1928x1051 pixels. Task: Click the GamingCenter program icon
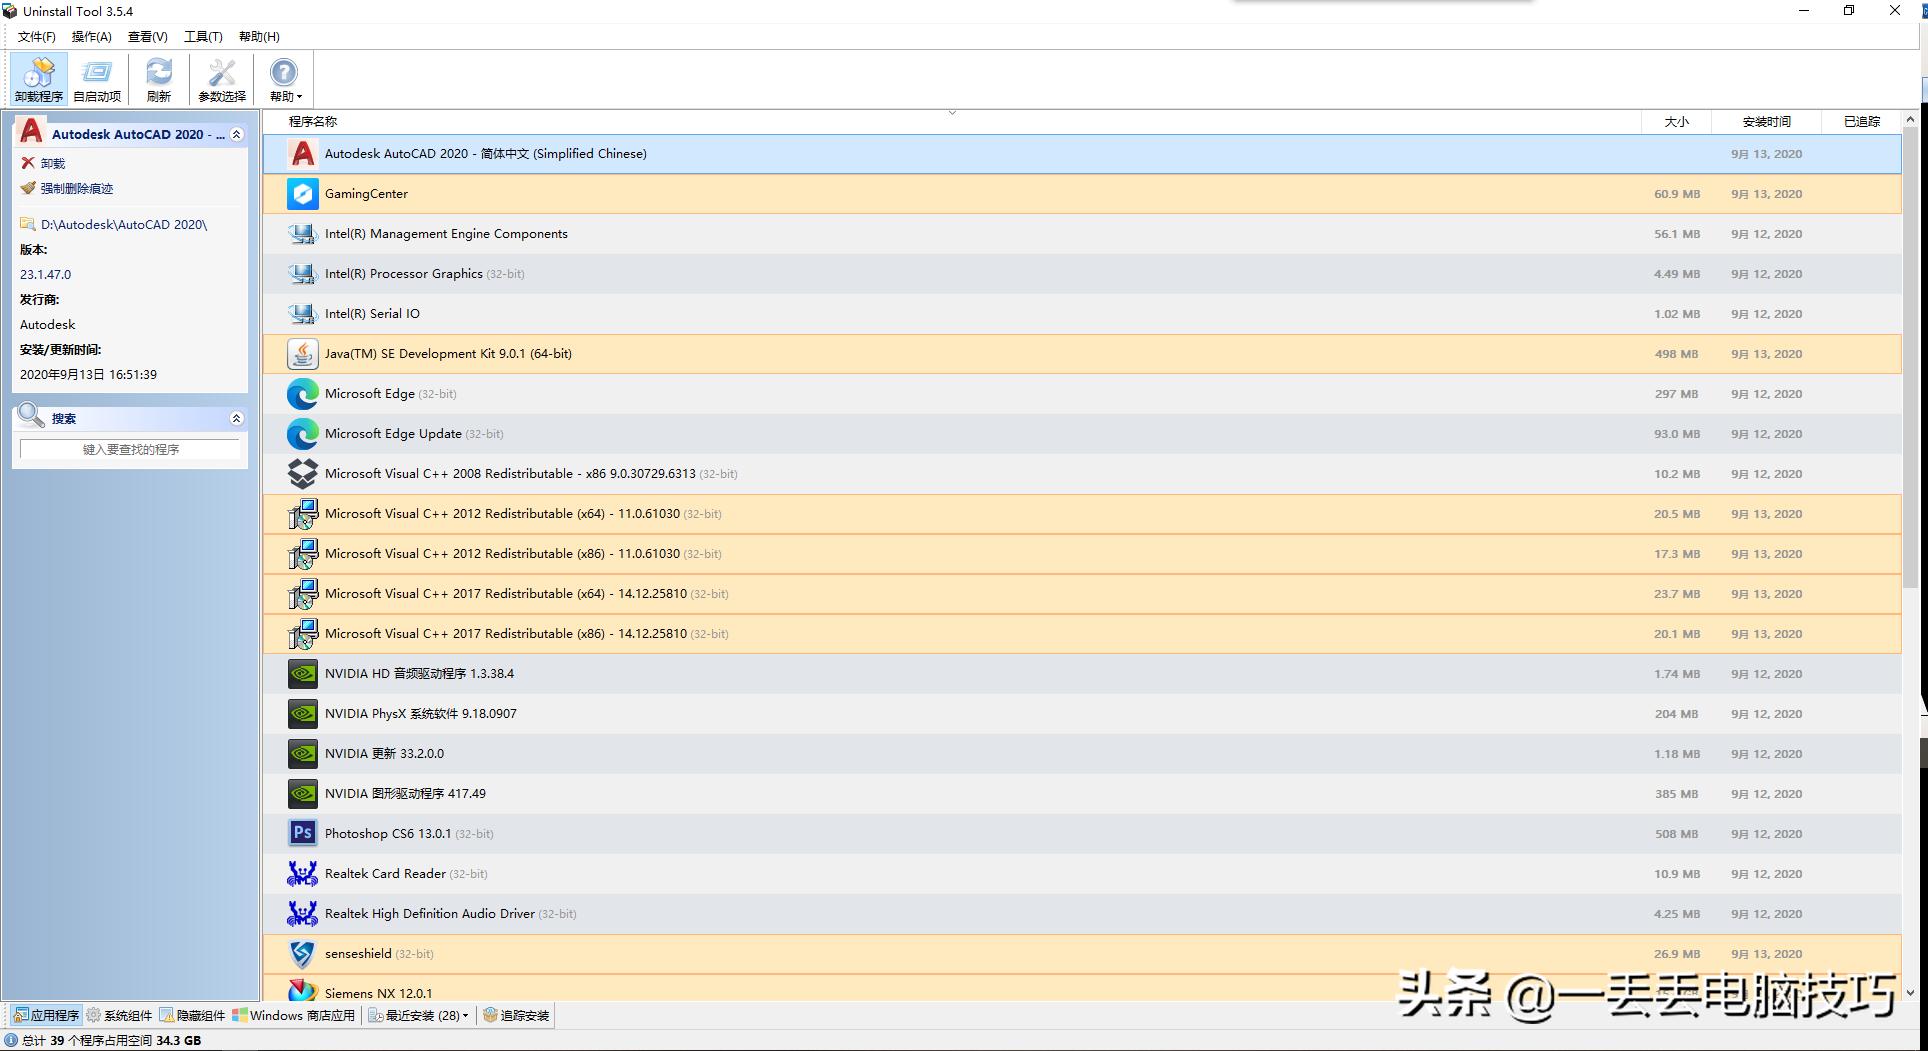(x=302, y=194)
